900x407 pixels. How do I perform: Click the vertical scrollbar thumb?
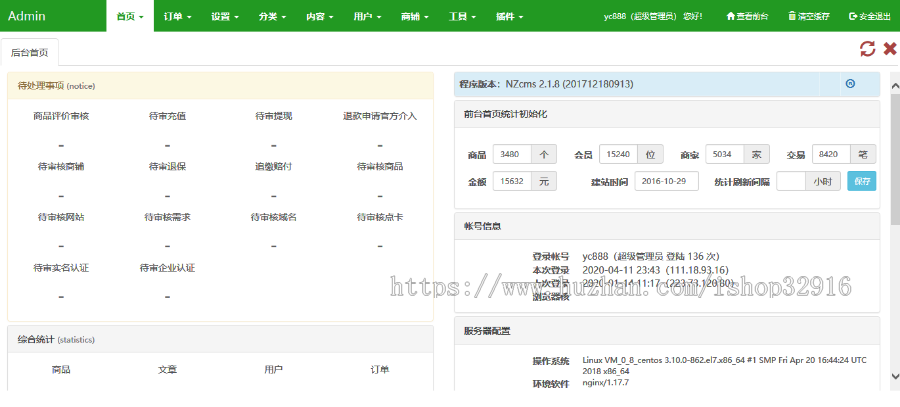(x=895, y=158)
